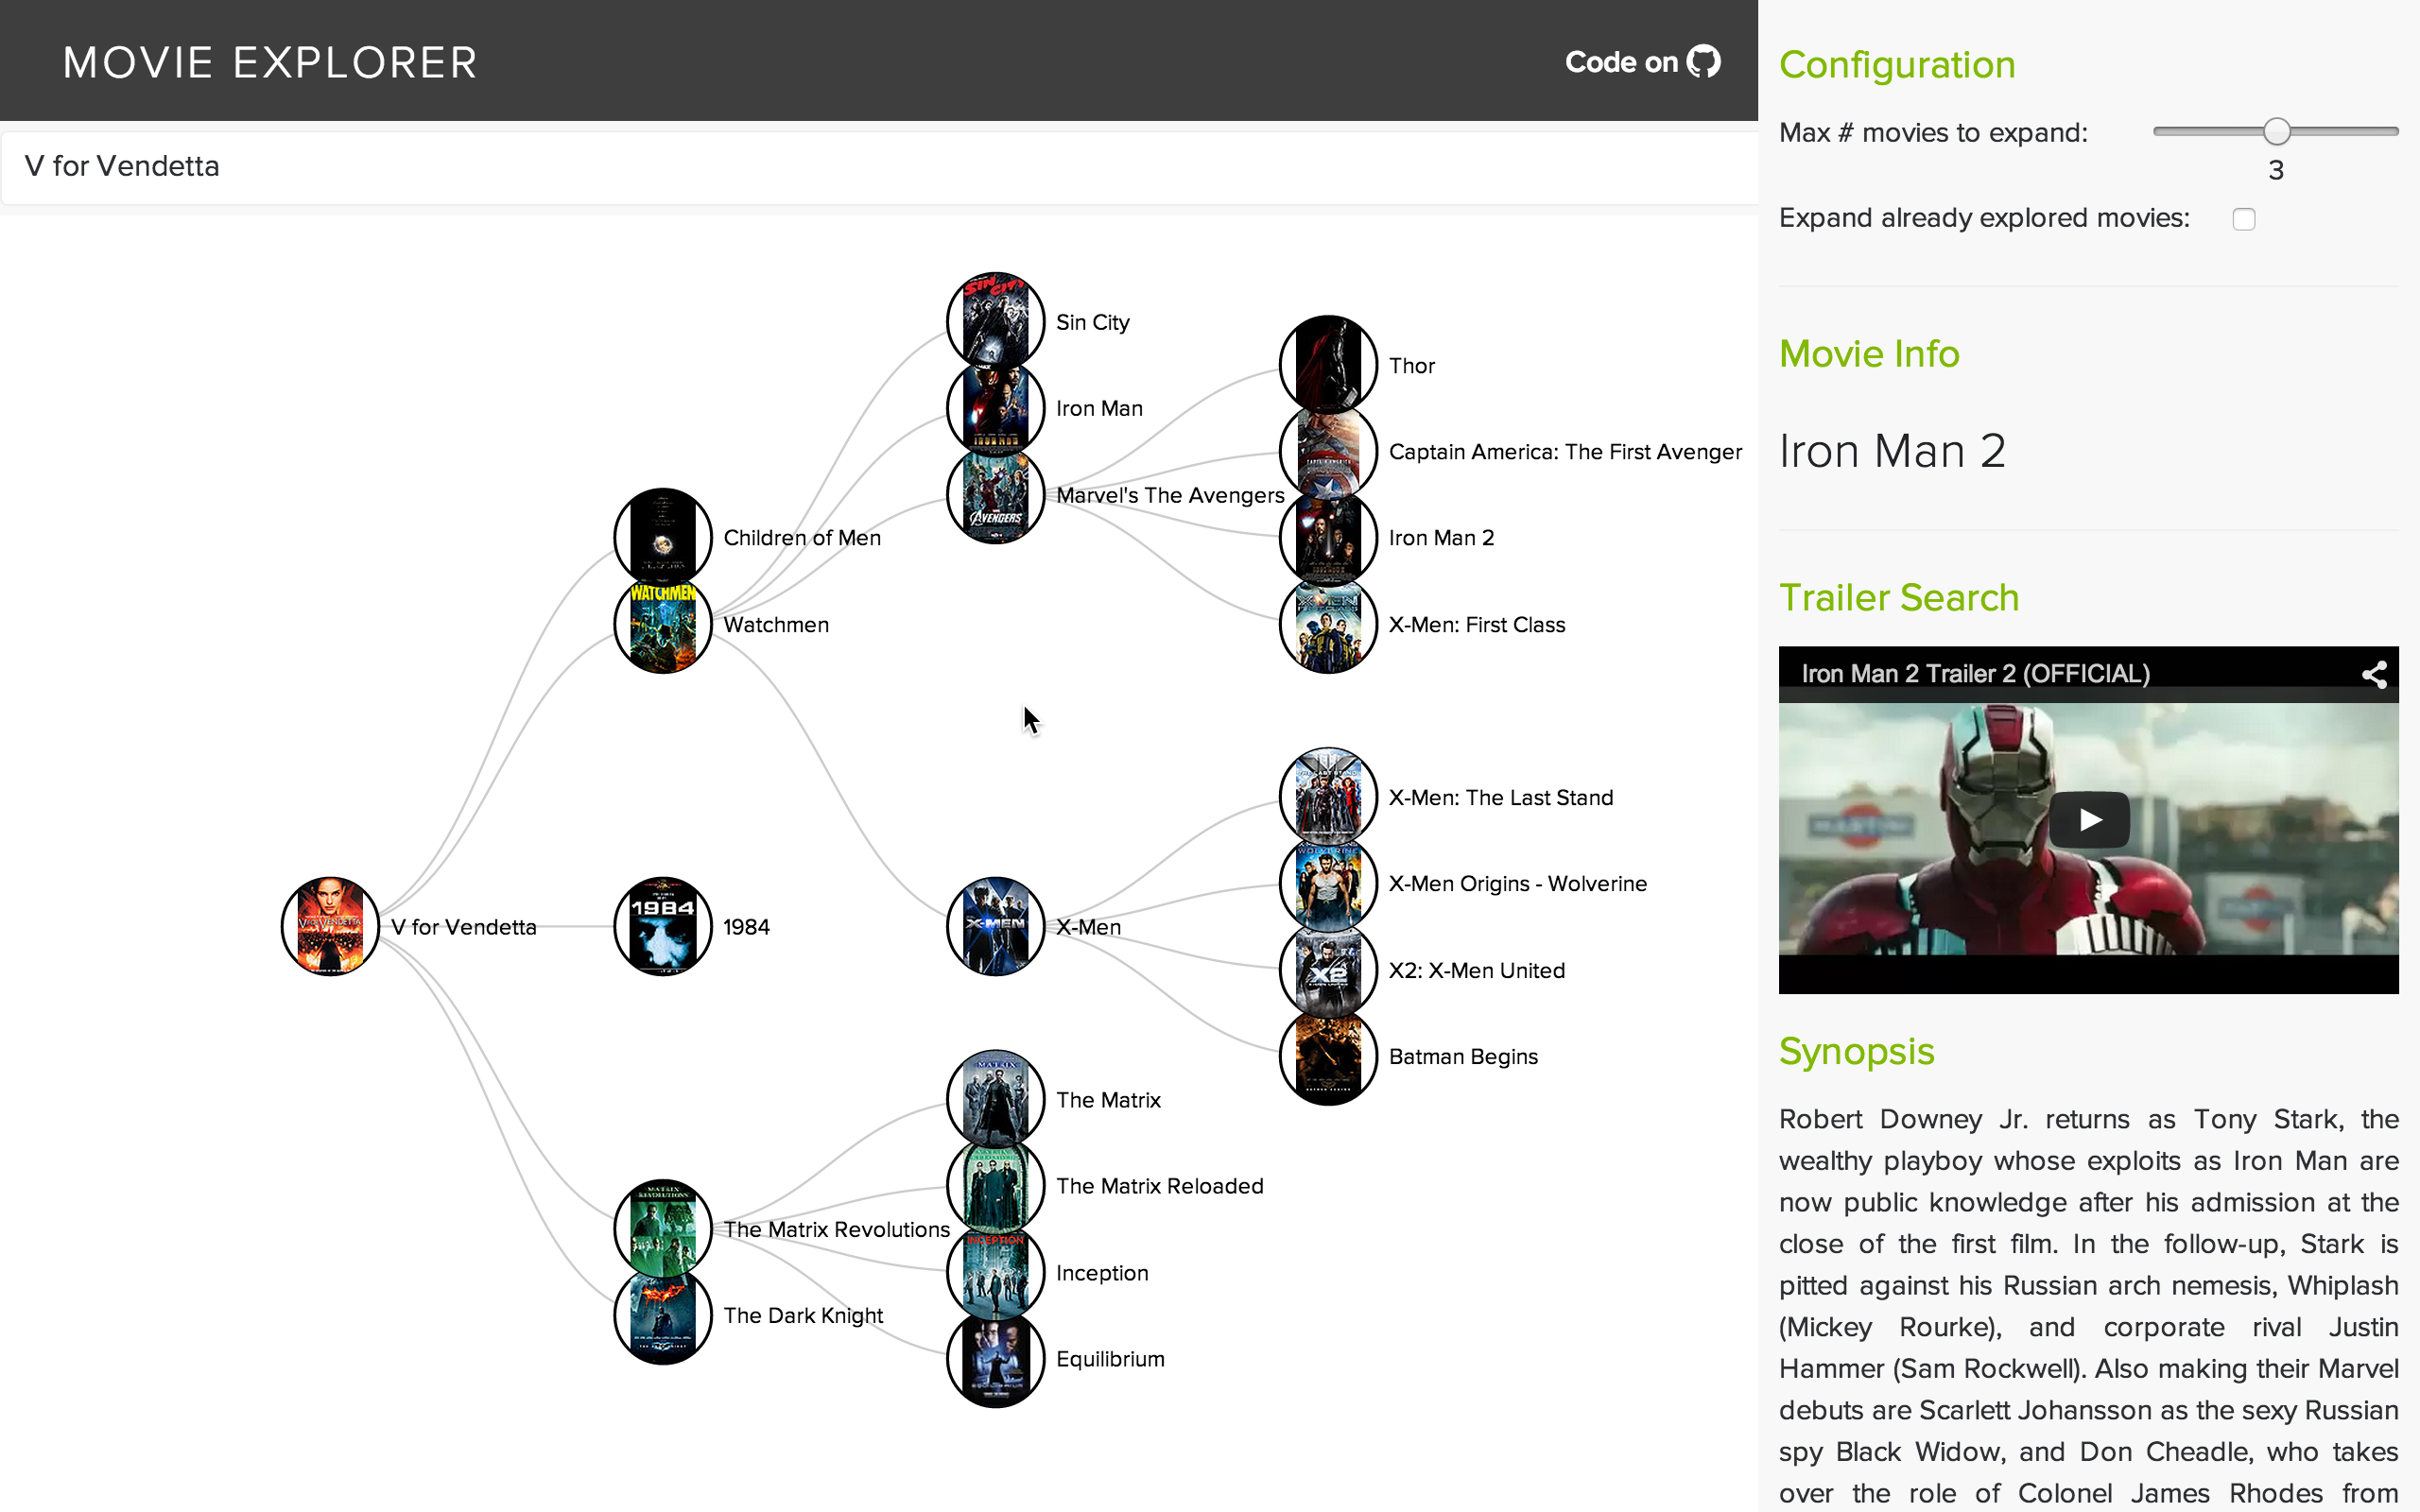
Task: Click the 1984 movie poster
Action: point(662,926)
